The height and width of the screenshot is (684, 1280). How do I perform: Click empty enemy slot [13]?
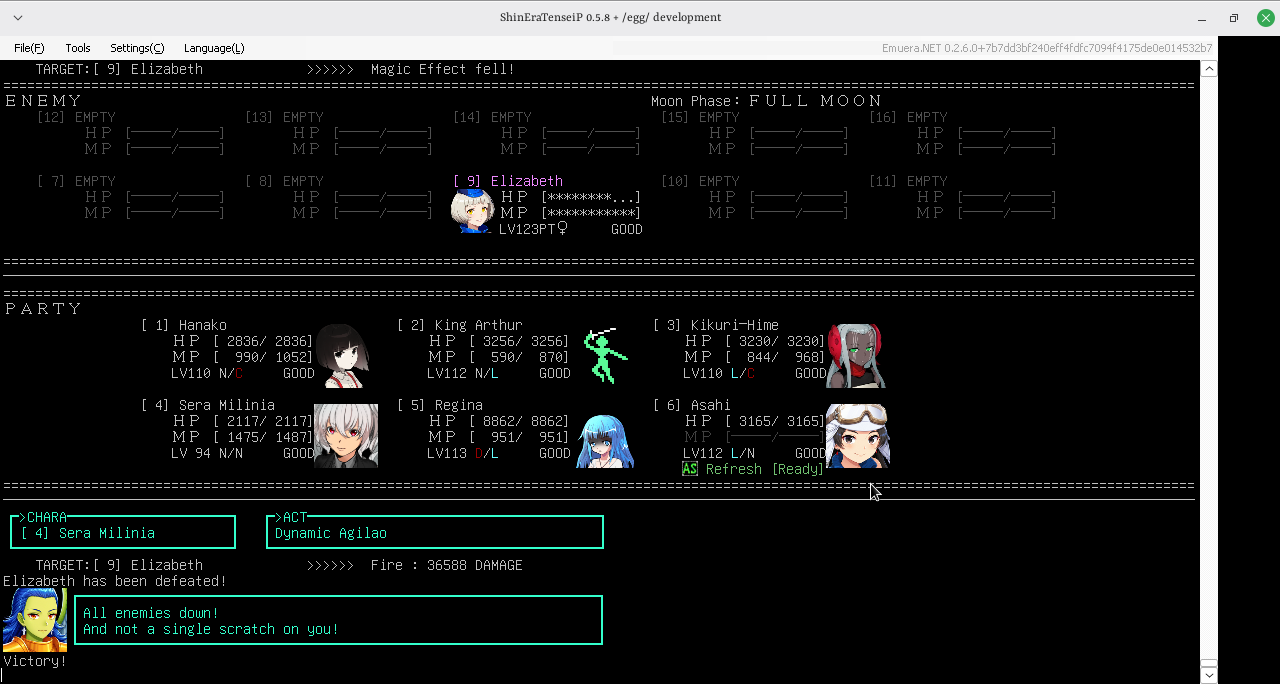[284, 117]
